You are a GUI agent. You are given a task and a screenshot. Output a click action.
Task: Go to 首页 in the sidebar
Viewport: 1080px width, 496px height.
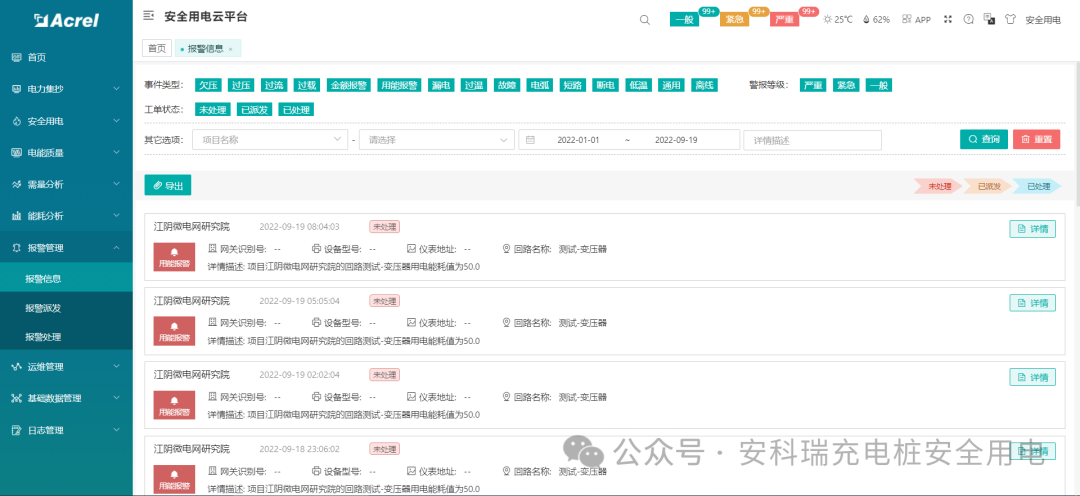pyautogui.click(x=66, y=58)
